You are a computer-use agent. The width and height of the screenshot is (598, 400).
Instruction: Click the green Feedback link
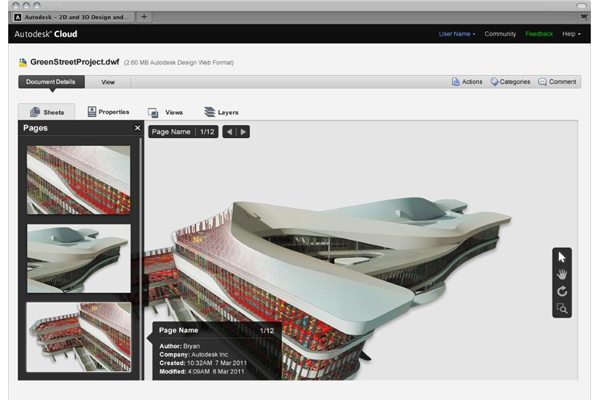click(x=539, y=34)
